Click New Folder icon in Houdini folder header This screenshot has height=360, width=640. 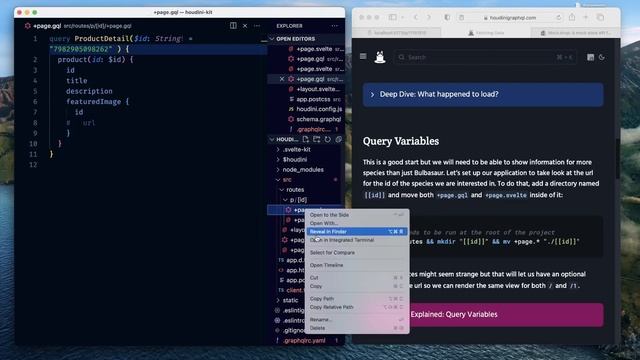[x=316, y=139]
